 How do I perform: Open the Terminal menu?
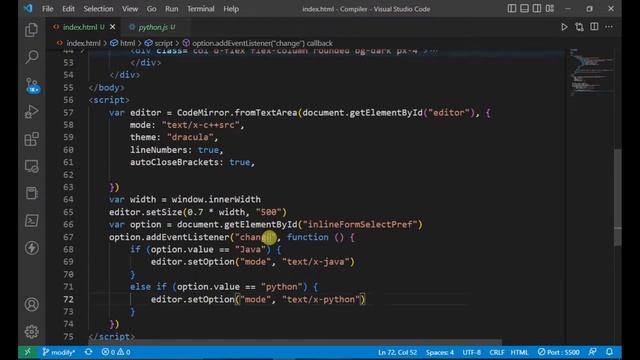200,9
